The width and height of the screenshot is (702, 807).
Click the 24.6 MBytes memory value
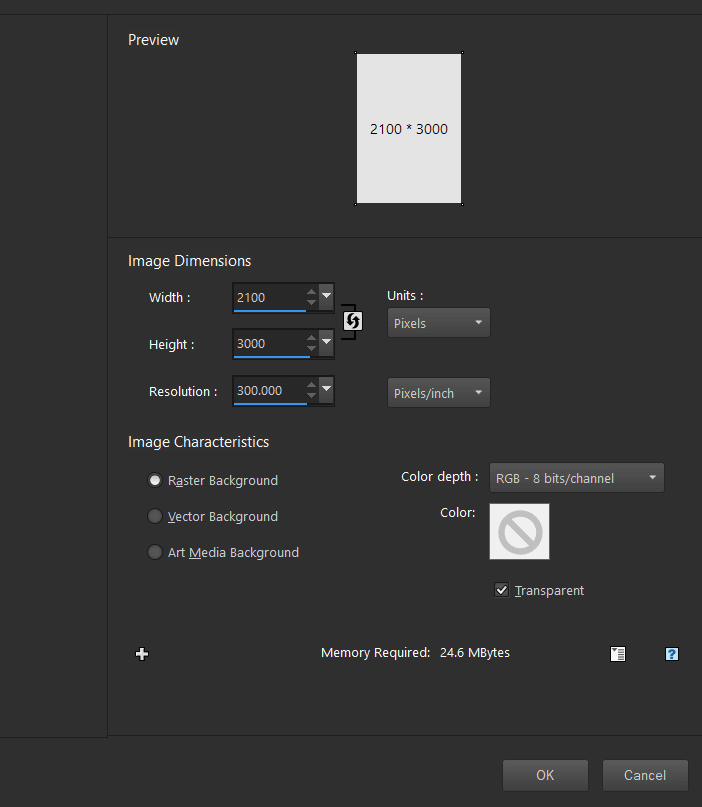(475, 653)
